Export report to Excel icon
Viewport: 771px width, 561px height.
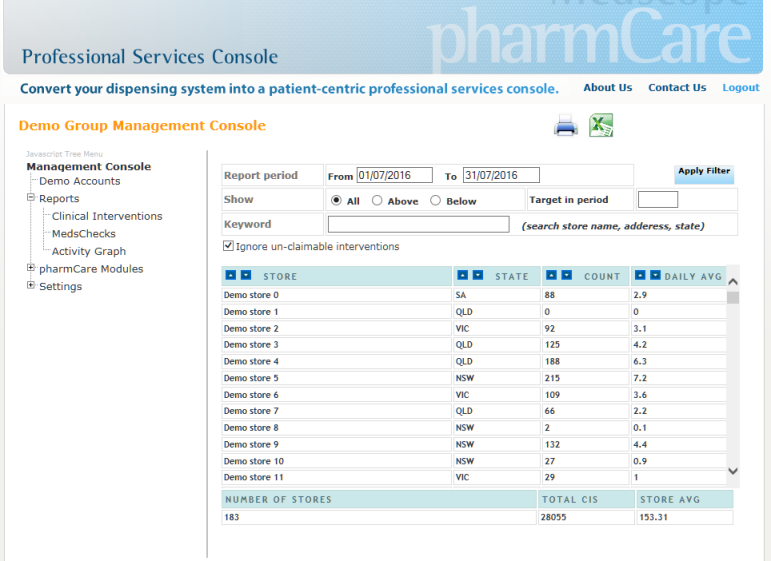[601, 125]
